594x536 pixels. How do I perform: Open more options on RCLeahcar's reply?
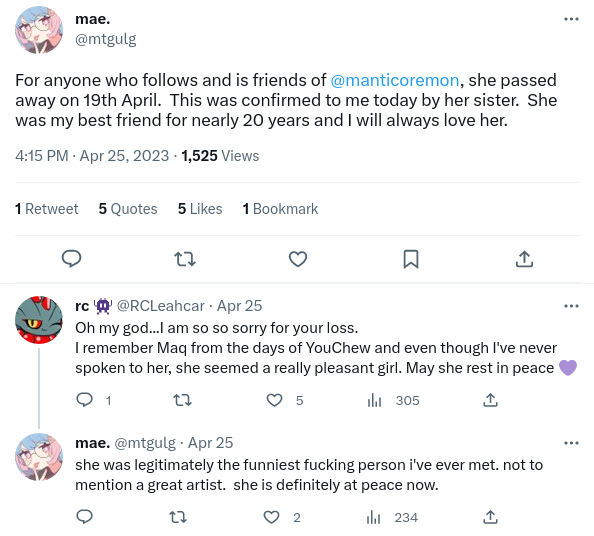pyautogui.click(x=571, y=306)
